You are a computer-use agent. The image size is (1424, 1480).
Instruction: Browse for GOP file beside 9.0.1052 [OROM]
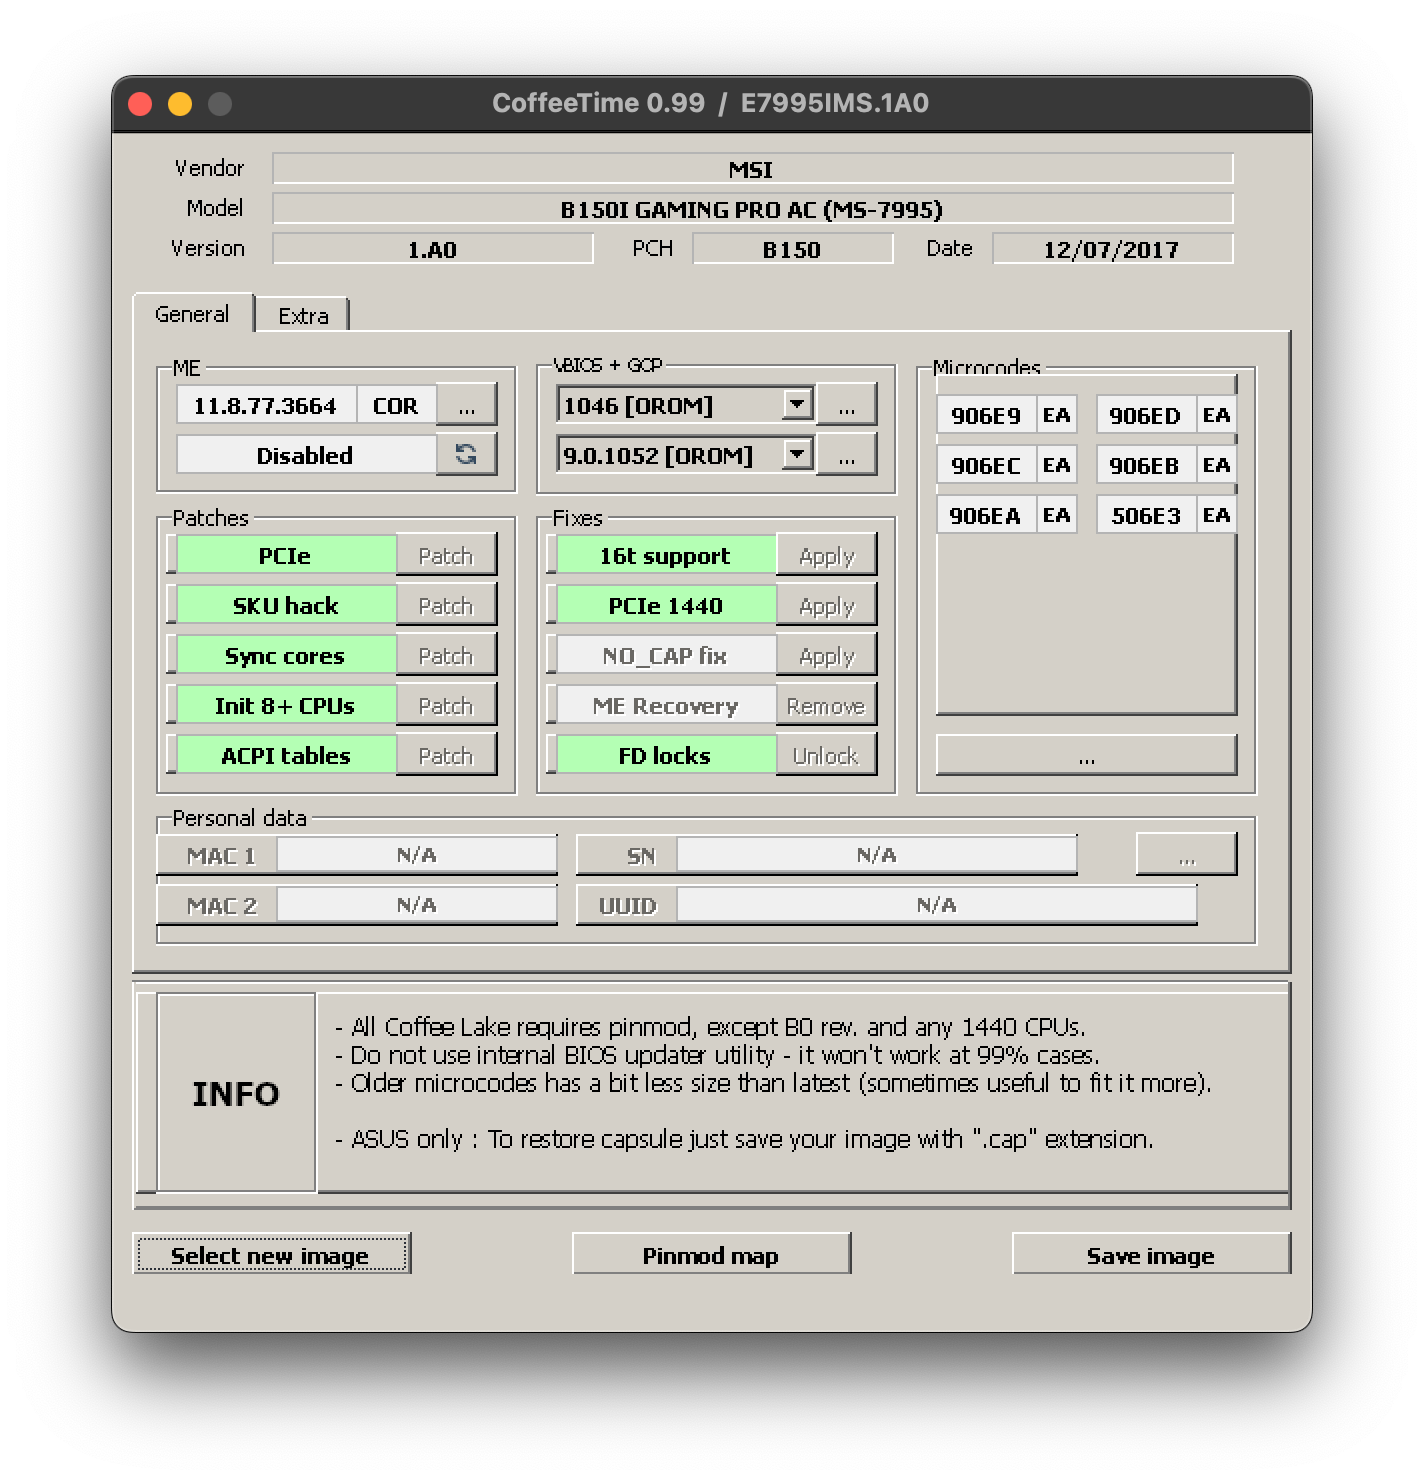click(846, 455)
